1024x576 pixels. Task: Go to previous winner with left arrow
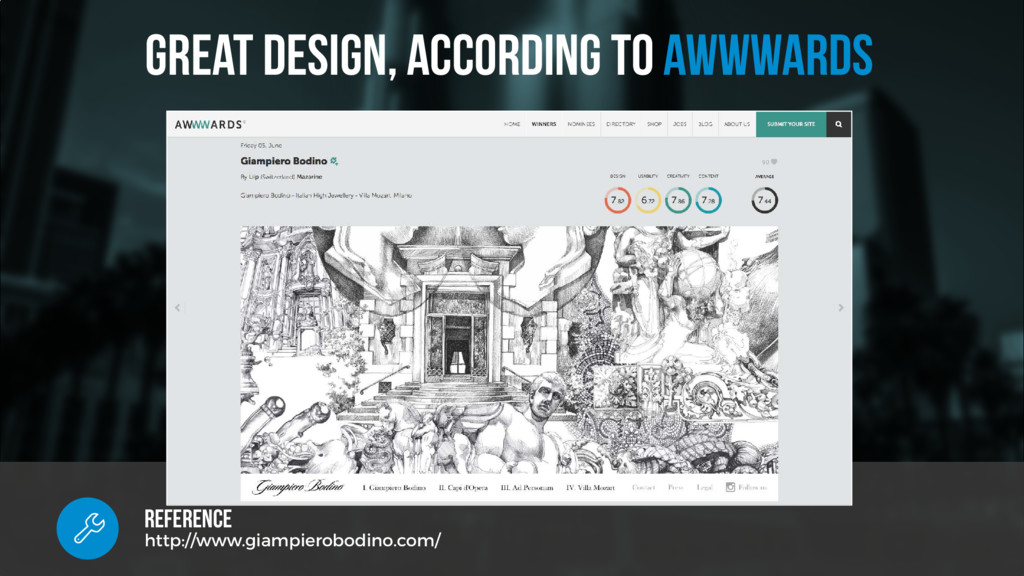[x=178, y=308]
